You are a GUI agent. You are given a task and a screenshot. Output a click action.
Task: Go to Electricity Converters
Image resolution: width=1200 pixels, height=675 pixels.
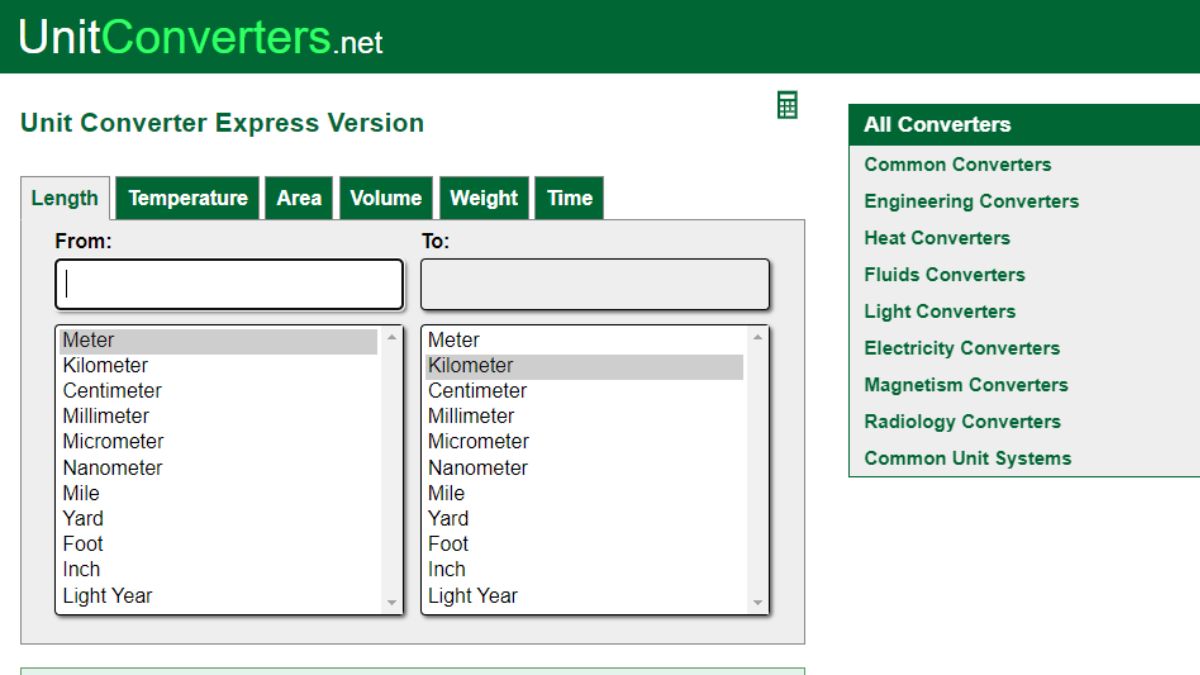(x=961, y=348)
